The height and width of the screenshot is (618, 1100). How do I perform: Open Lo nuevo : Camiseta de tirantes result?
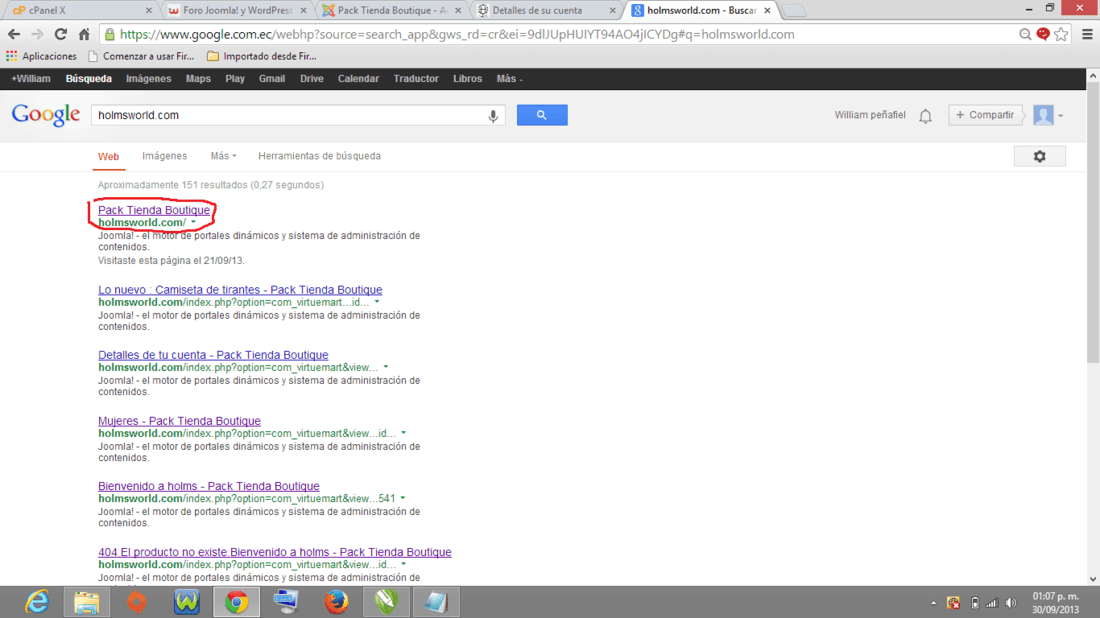(240, 290)
